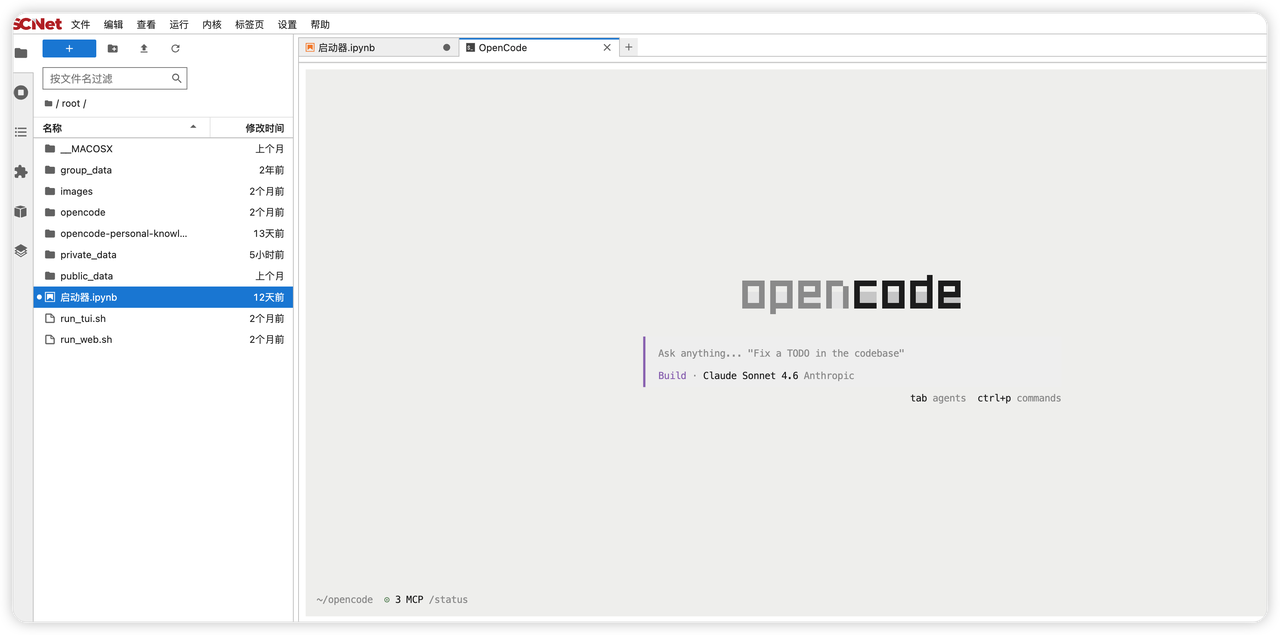Screen dimensions: 1280x635
Task: Close the OpenCode tab
Action: [607, 47]
